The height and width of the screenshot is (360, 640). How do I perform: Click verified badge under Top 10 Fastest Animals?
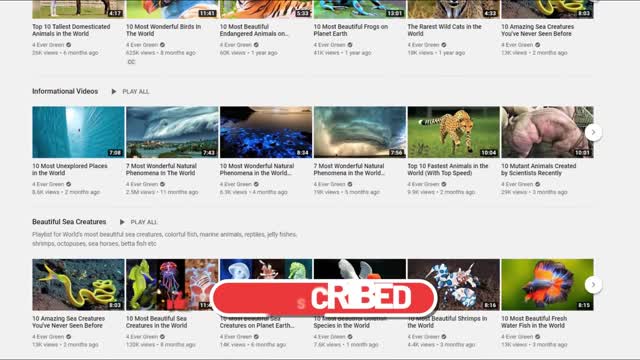coord(444,184)
